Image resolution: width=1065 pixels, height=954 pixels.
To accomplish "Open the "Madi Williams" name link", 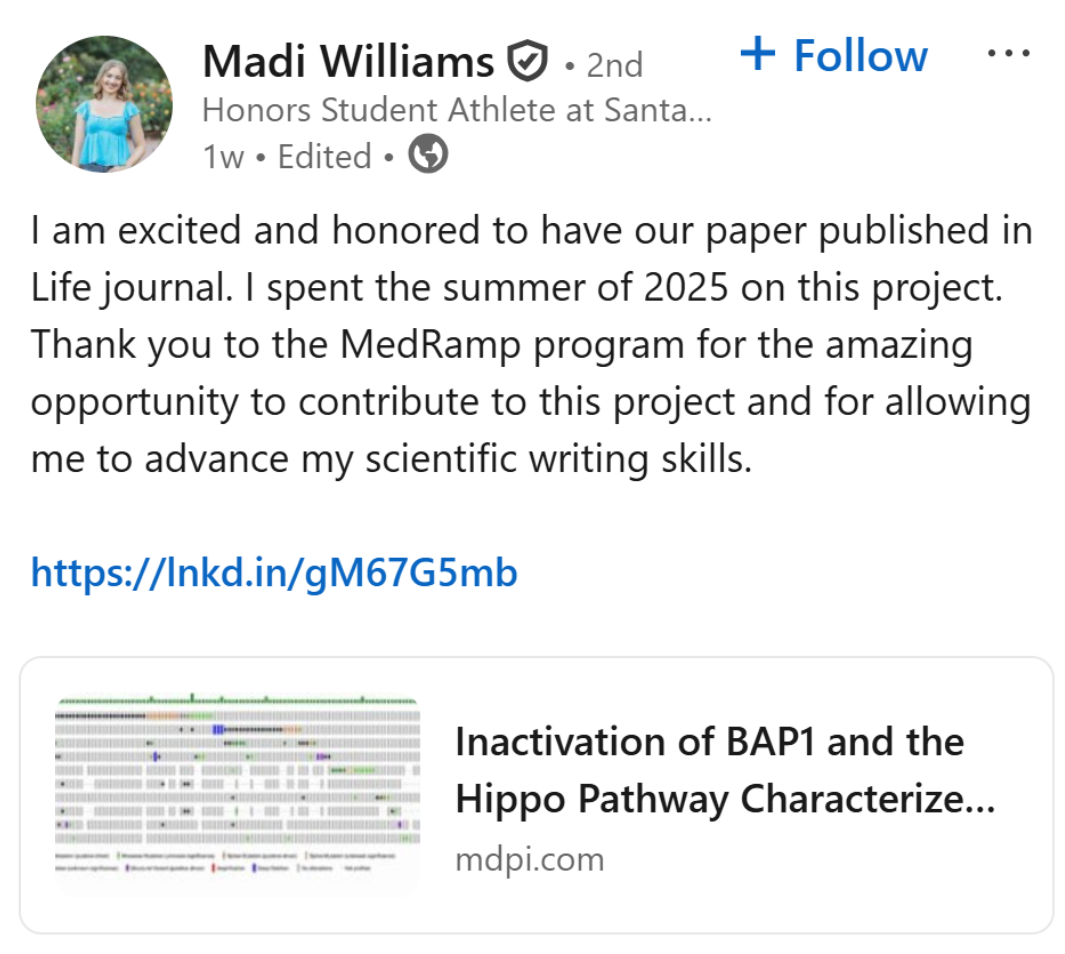I will [348, 63].
